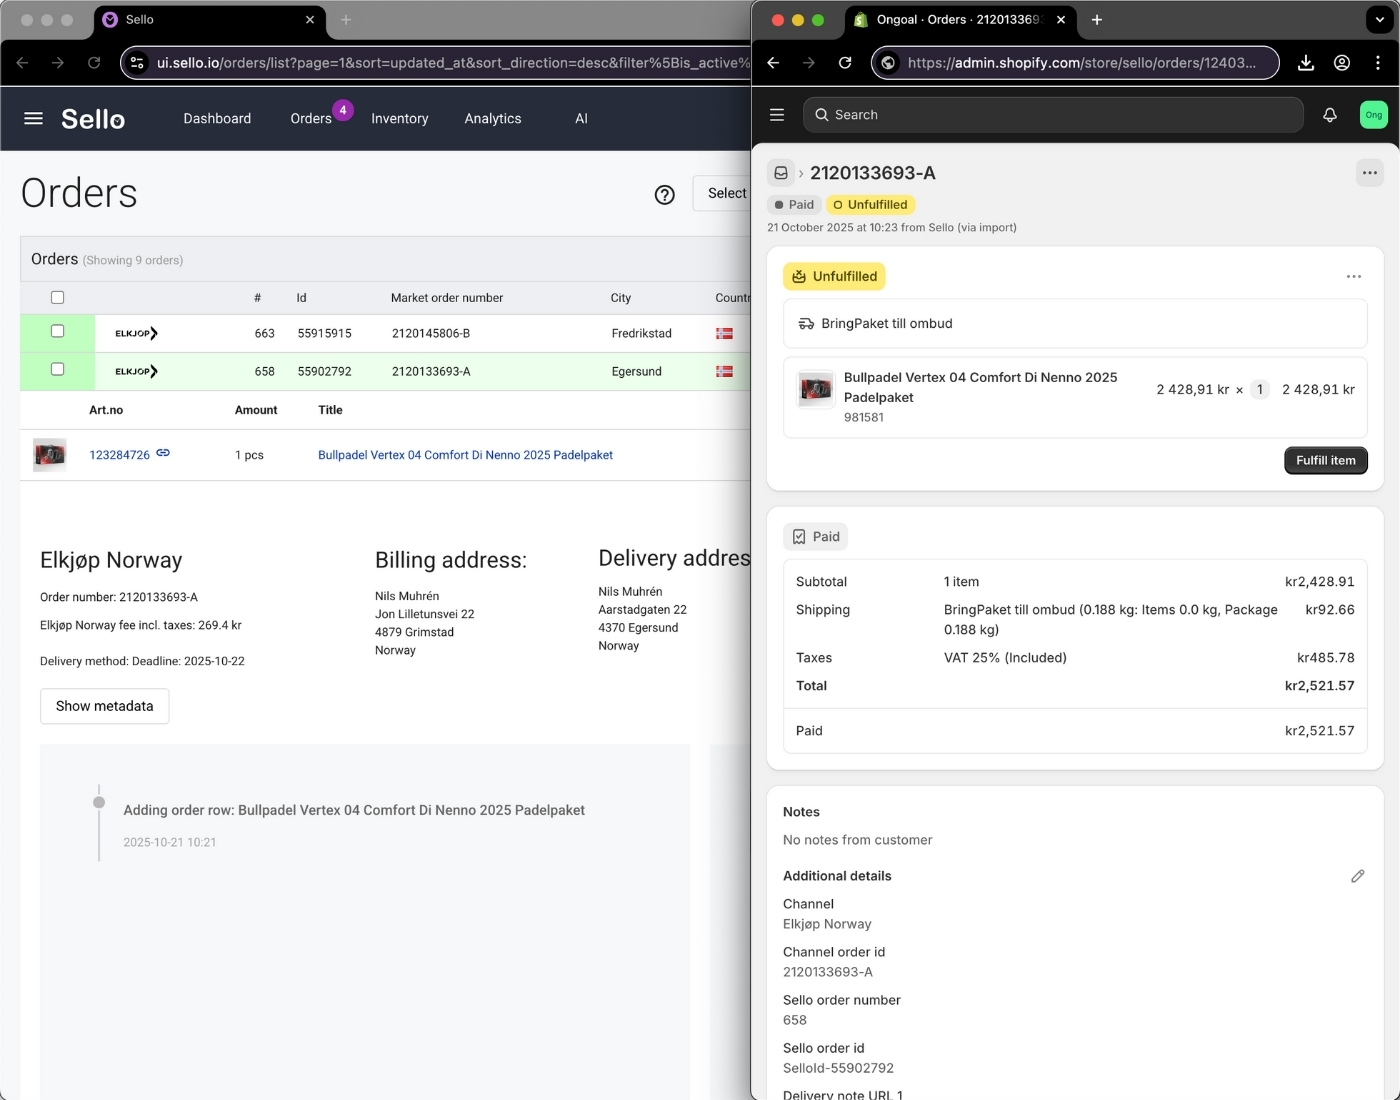The width and height of the screenshot is (1400, 1100).
Task: Open more actions on order 2120133693-A header
Action: tap(1370, 172)
